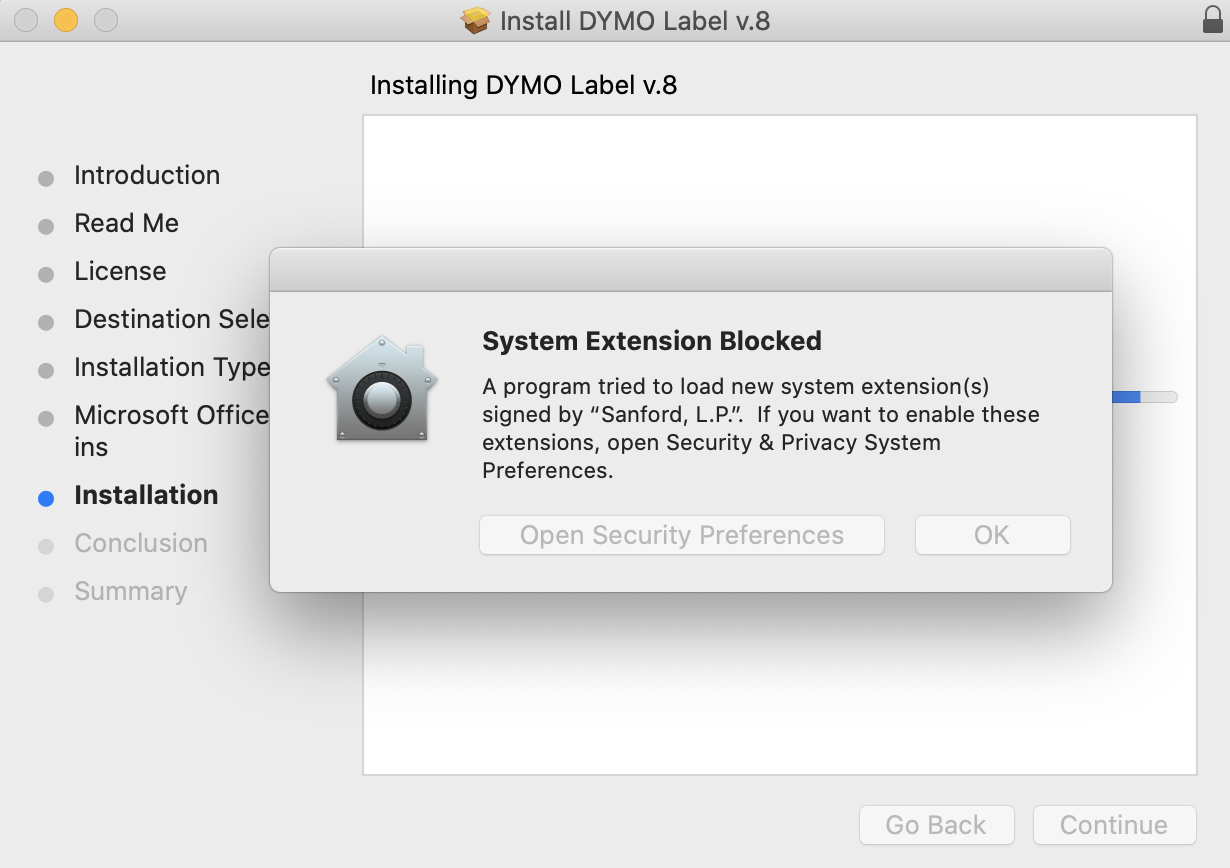The height and width of the screenshot is (868, 1230).
Task: Click the Continue button
Action: tap(1114, 825)
